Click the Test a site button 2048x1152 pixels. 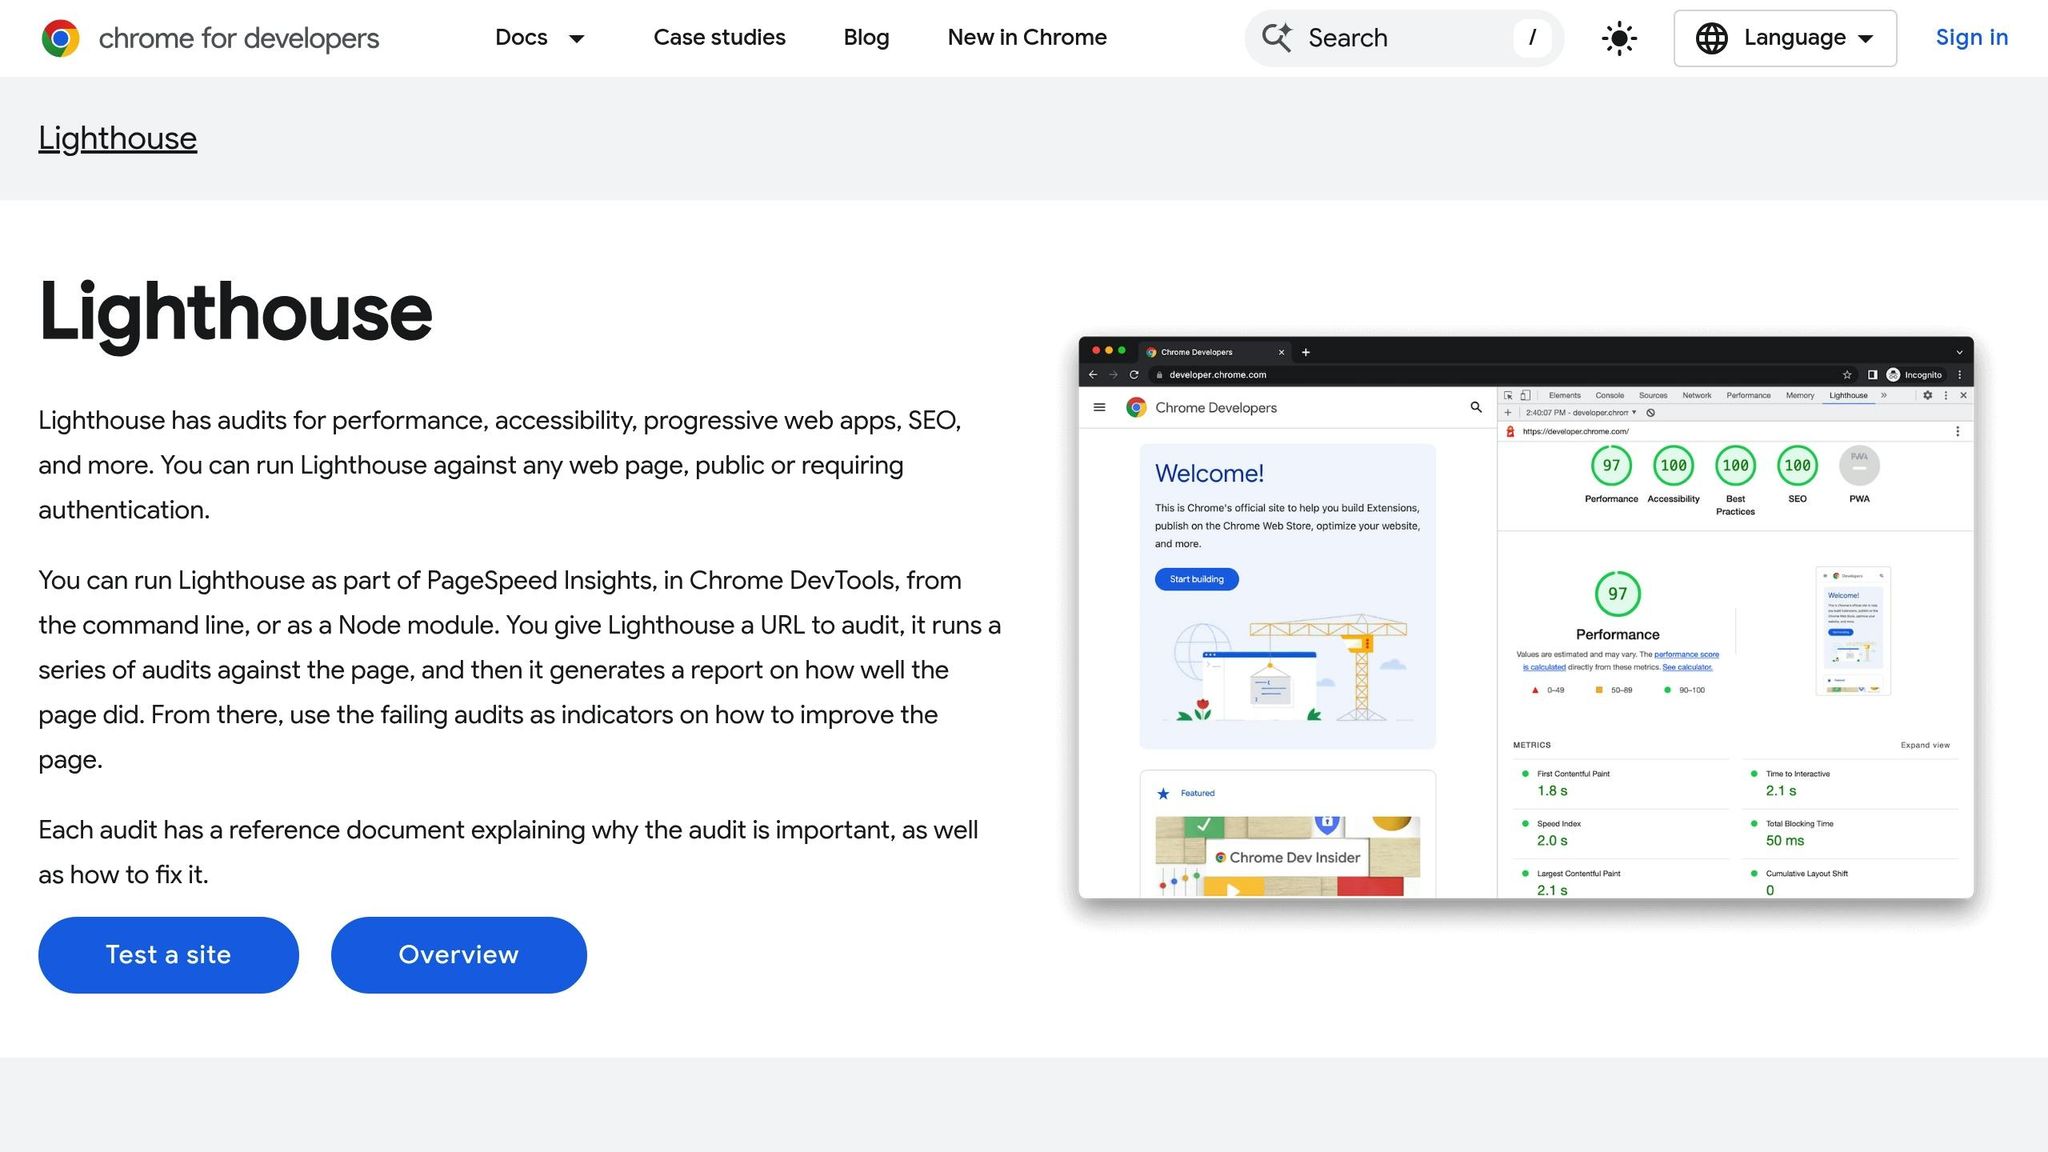coord(168,955)
